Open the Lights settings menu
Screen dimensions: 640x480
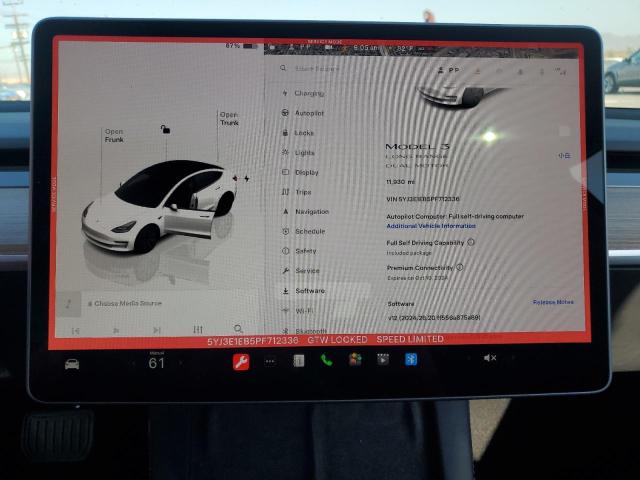click(x=298, y=153)
